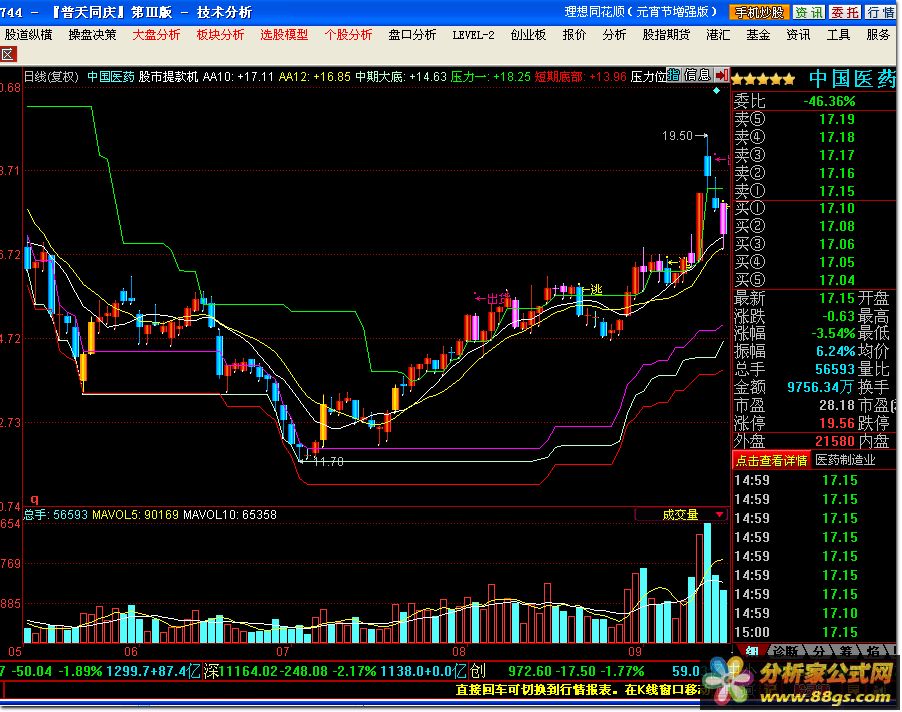
Task: Click the MAVOL5: 90169 volume label
Action: pyautogui.click(x=135, y=515)
